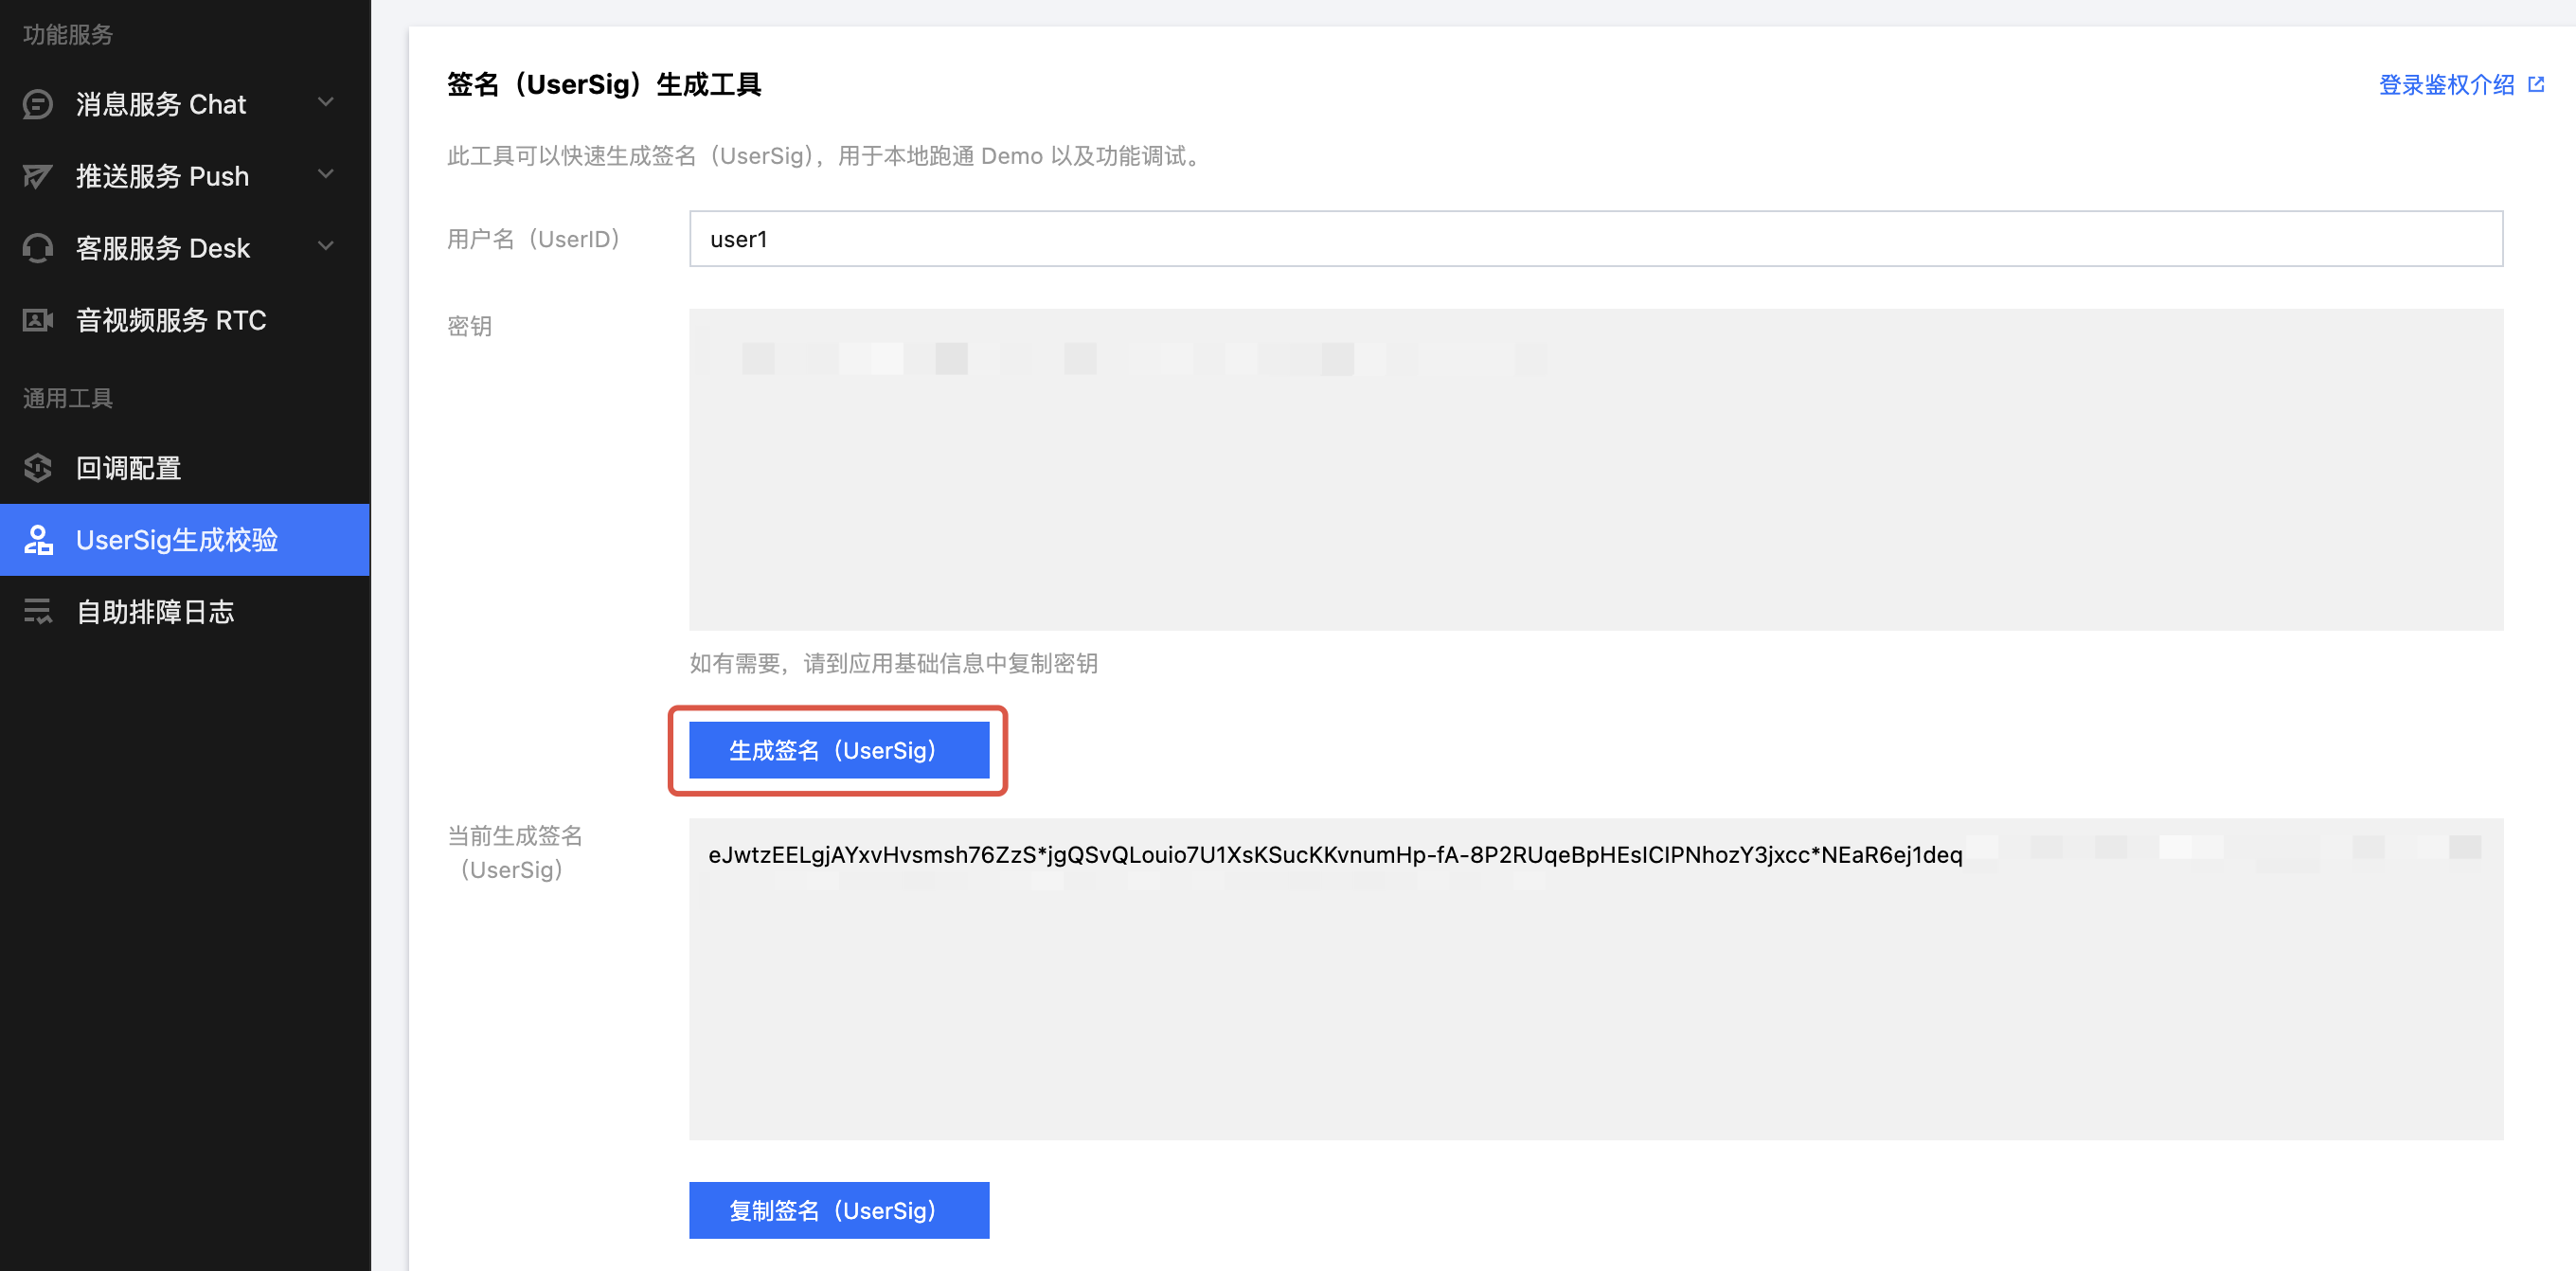Click inside the 密钥 secret key textarea
This screenshot has width=2576, height=1271.
pyautogui.click(x=1595, y=470)
